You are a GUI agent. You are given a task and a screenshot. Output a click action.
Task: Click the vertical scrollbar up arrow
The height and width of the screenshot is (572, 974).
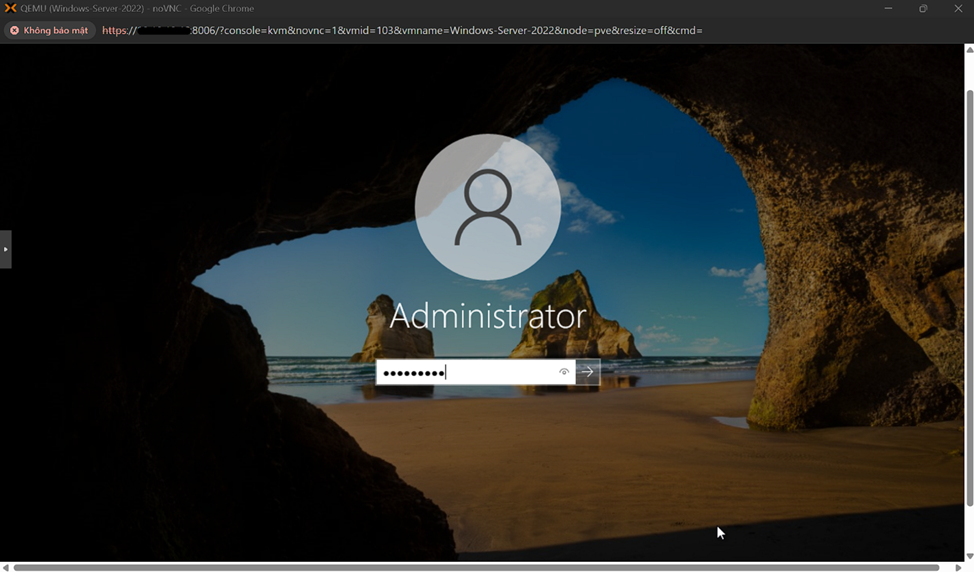(969, 50)
